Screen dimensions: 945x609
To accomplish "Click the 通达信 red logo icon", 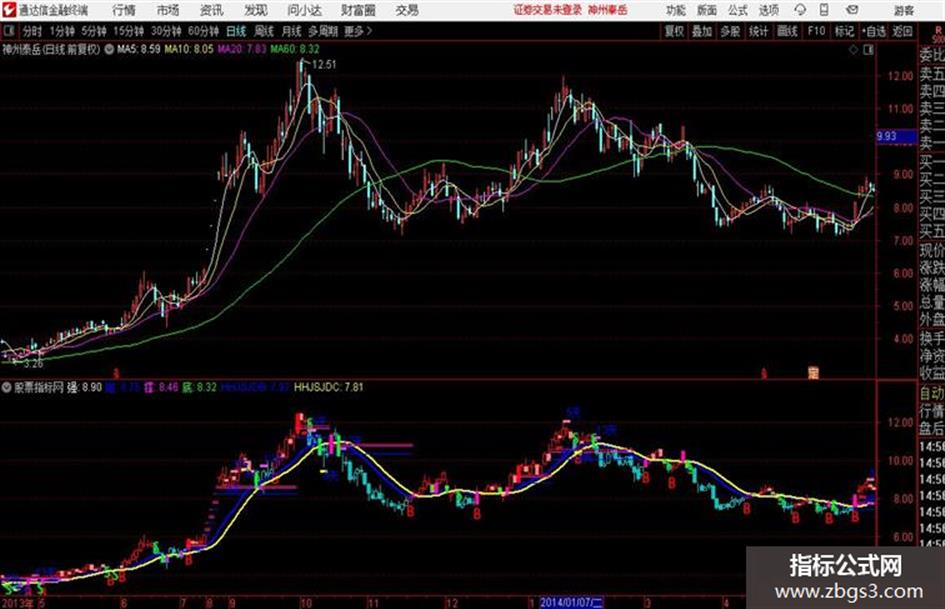I will click(9, 10).
